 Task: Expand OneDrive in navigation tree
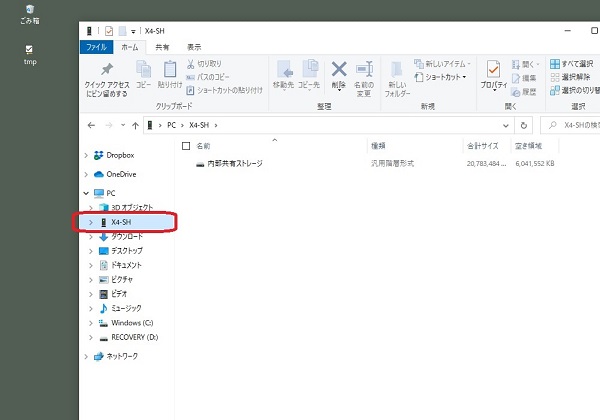click(x=86, y=174)
